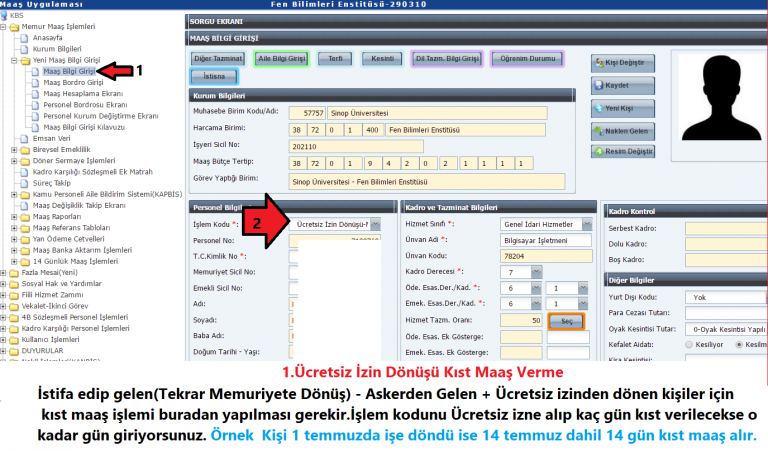Select the Kesiliyor radio button
Viewport: 768px width, 451px height.
tap(689, 345)
